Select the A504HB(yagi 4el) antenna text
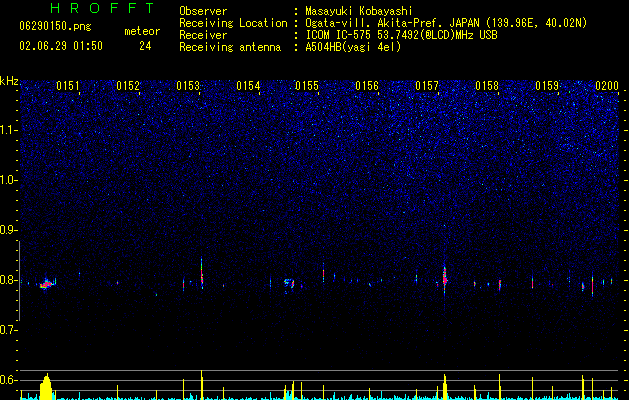This screenshot has height=400, width=629. (x=353, y=47)
